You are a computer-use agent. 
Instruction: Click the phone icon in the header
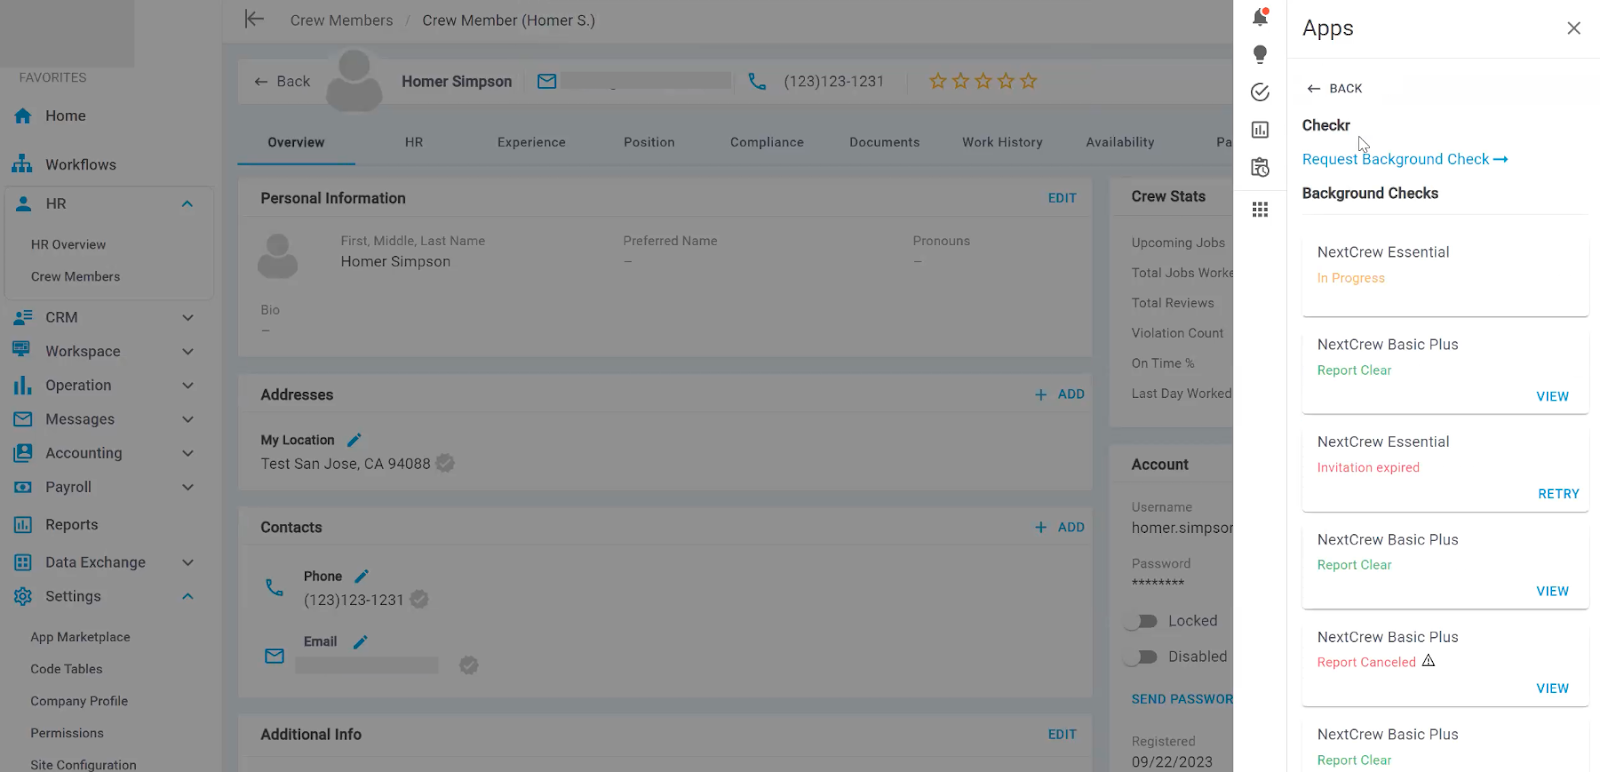tap(757, 81)
